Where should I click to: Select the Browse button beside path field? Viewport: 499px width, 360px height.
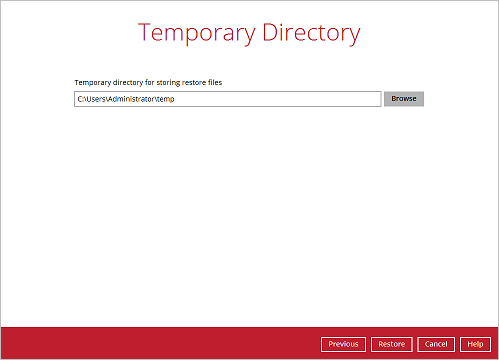click(x=404, y=99)
